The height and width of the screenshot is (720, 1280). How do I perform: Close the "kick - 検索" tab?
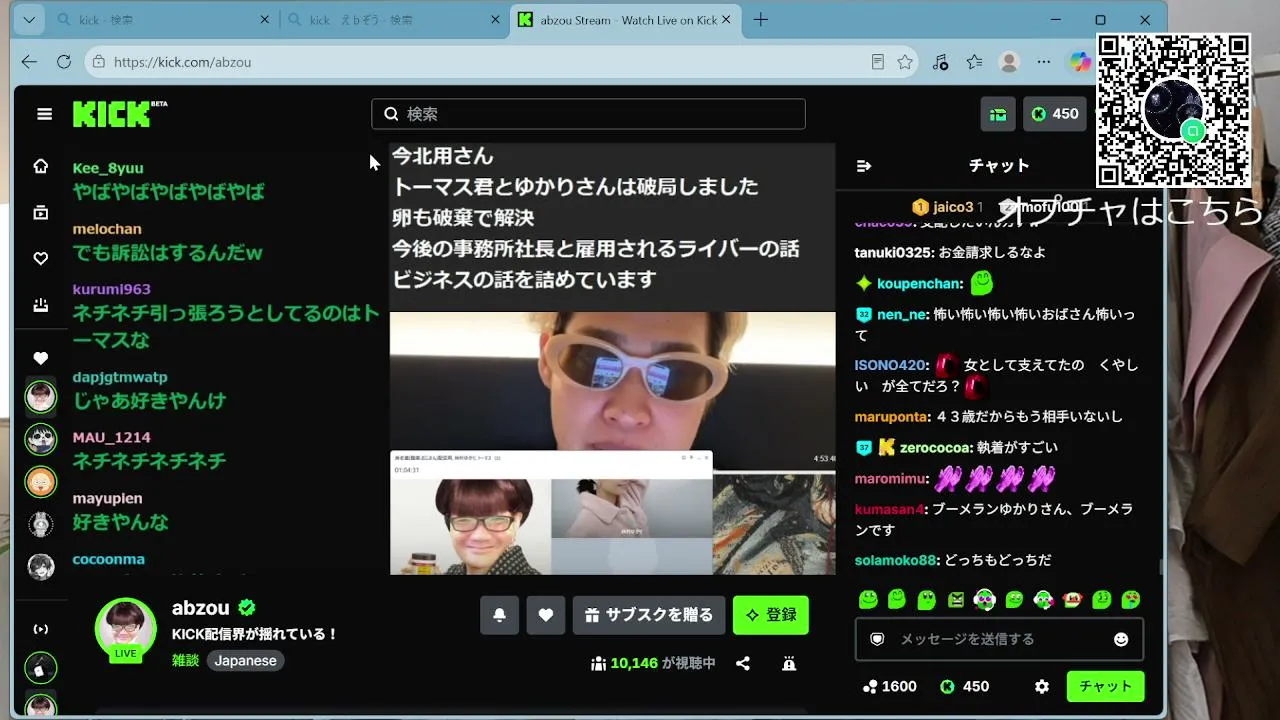pyautogui.click(x=265, y=20)
